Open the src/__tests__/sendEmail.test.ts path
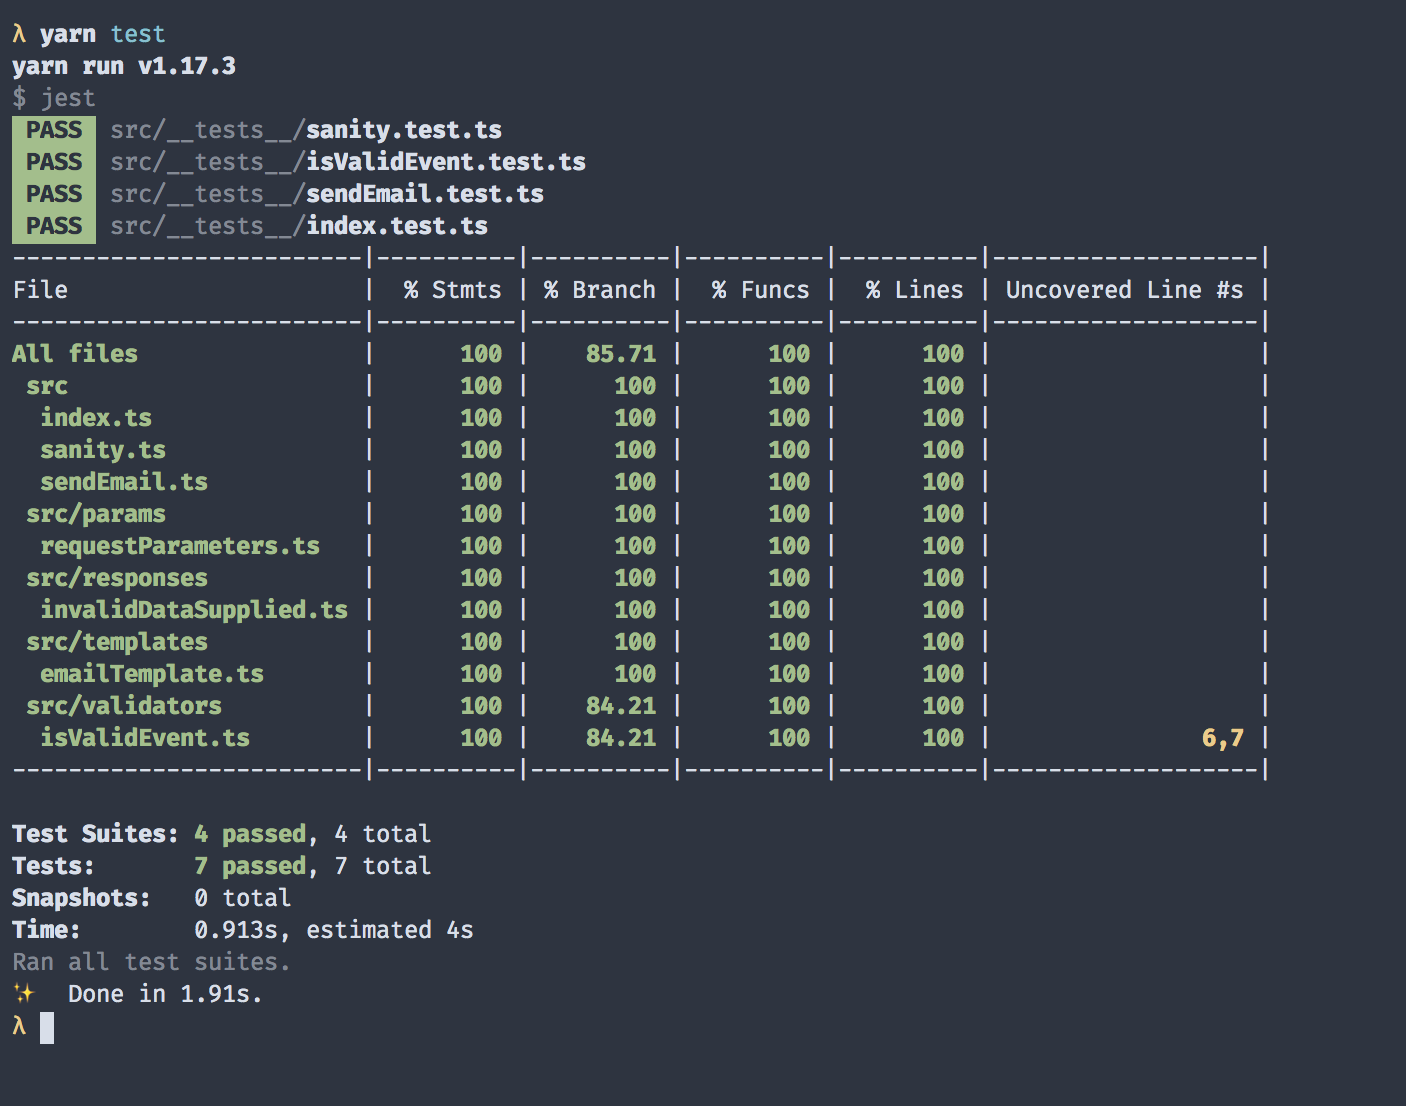This screenshot has width=1406, height=1106. [327, 194]
